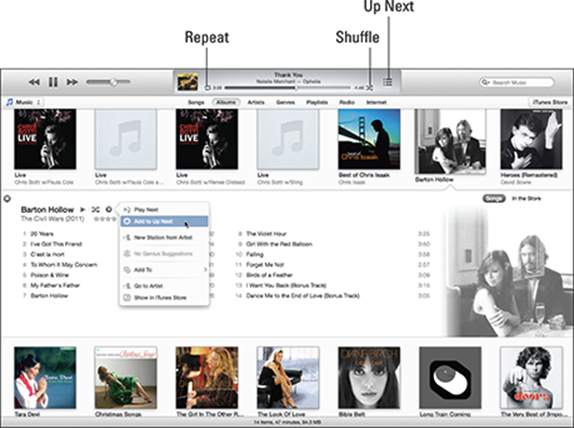574x428 pixels.
Task: Open Best of Chris Isaak album
Action: pyautogui.click(x=369, y=139)
